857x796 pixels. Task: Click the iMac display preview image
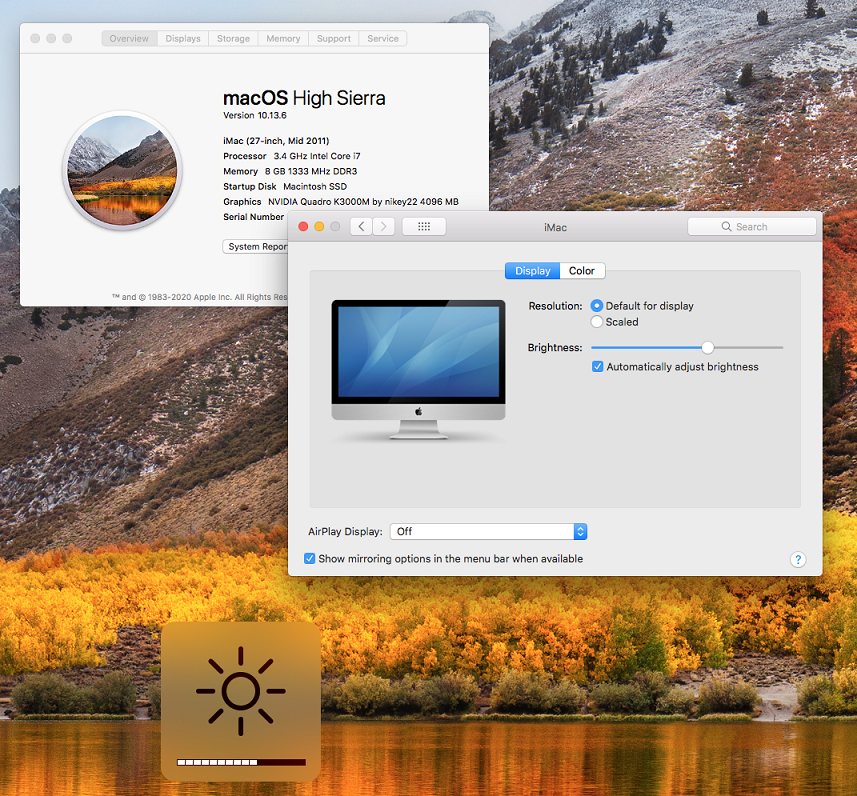[418, 370]
